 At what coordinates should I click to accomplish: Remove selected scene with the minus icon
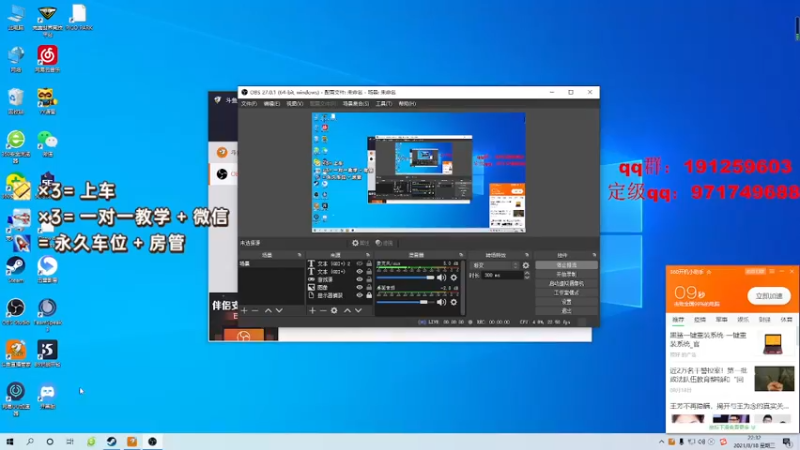[255, 310]
